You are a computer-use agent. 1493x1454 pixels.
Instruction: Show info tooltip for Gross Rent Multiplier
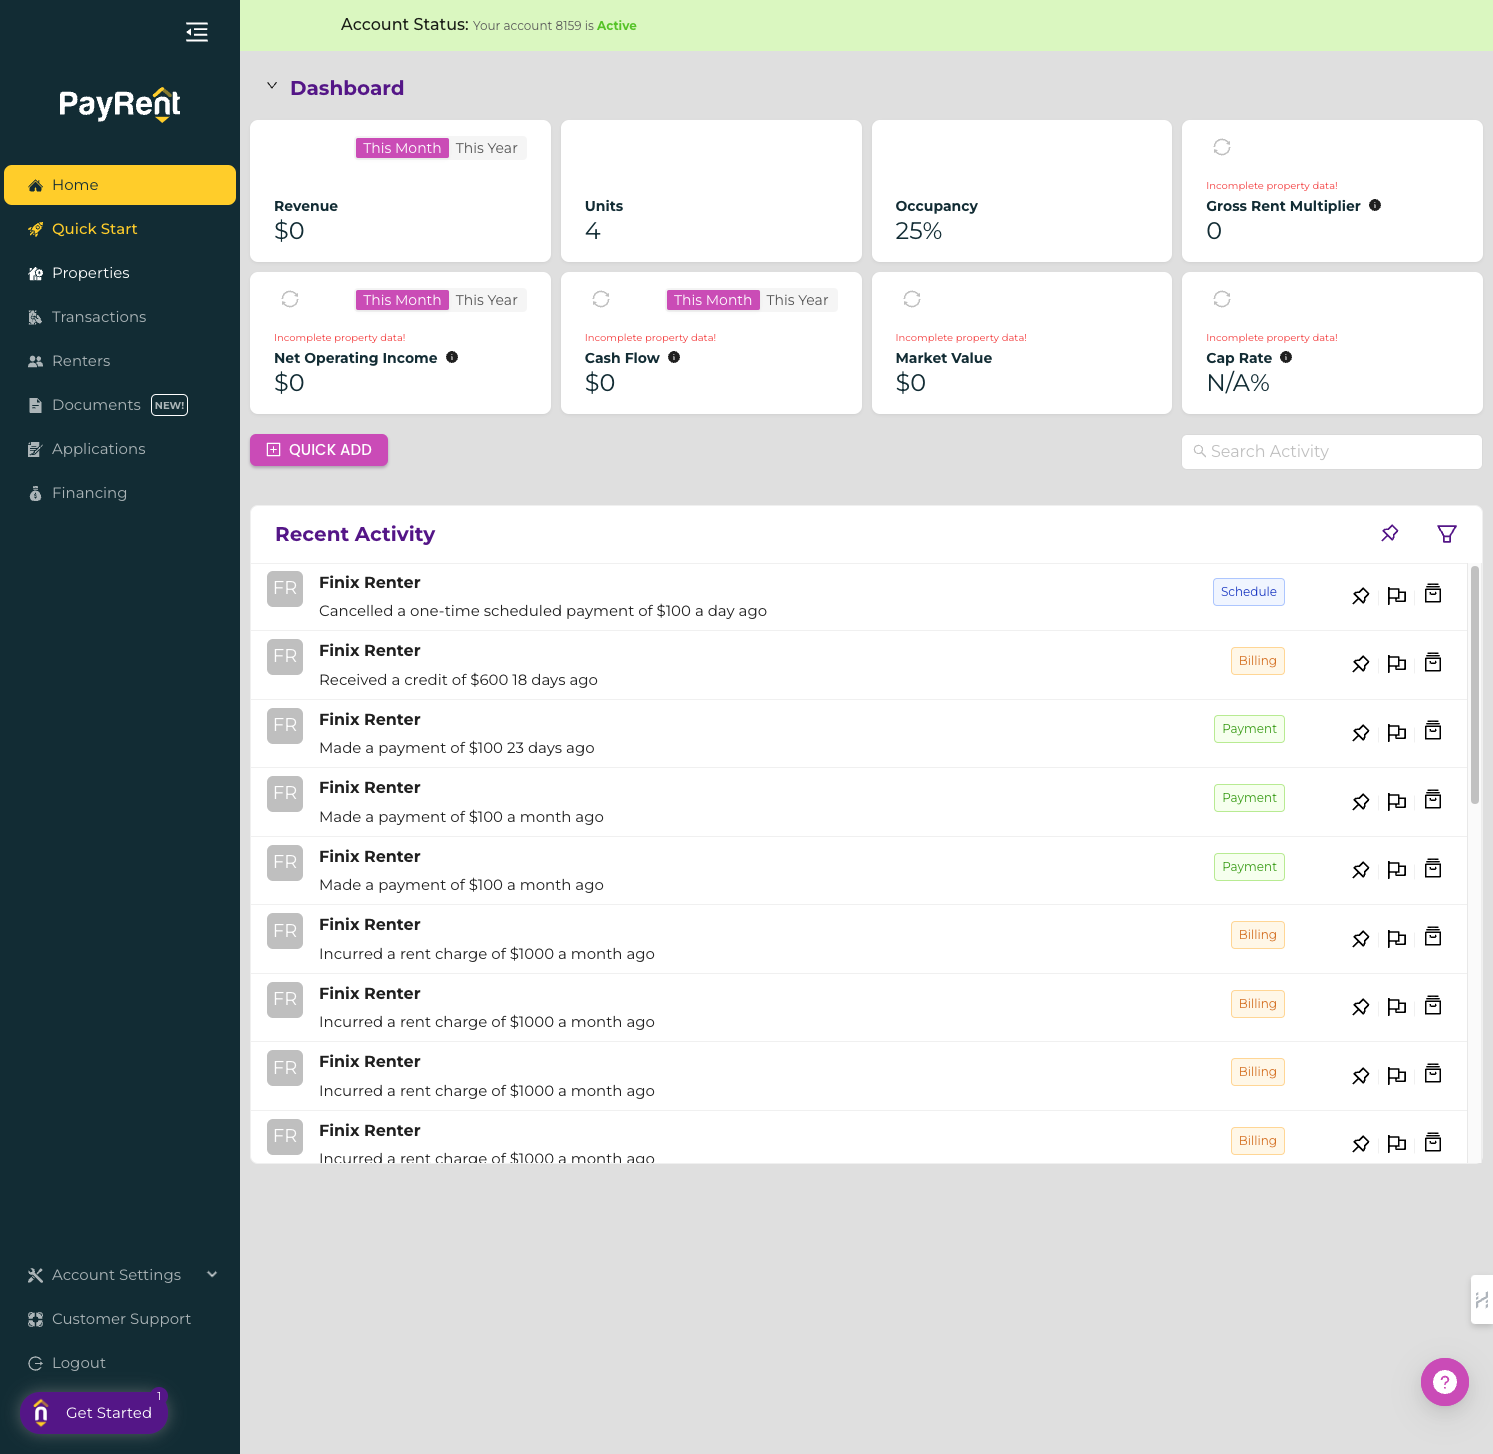point(1375,205)
